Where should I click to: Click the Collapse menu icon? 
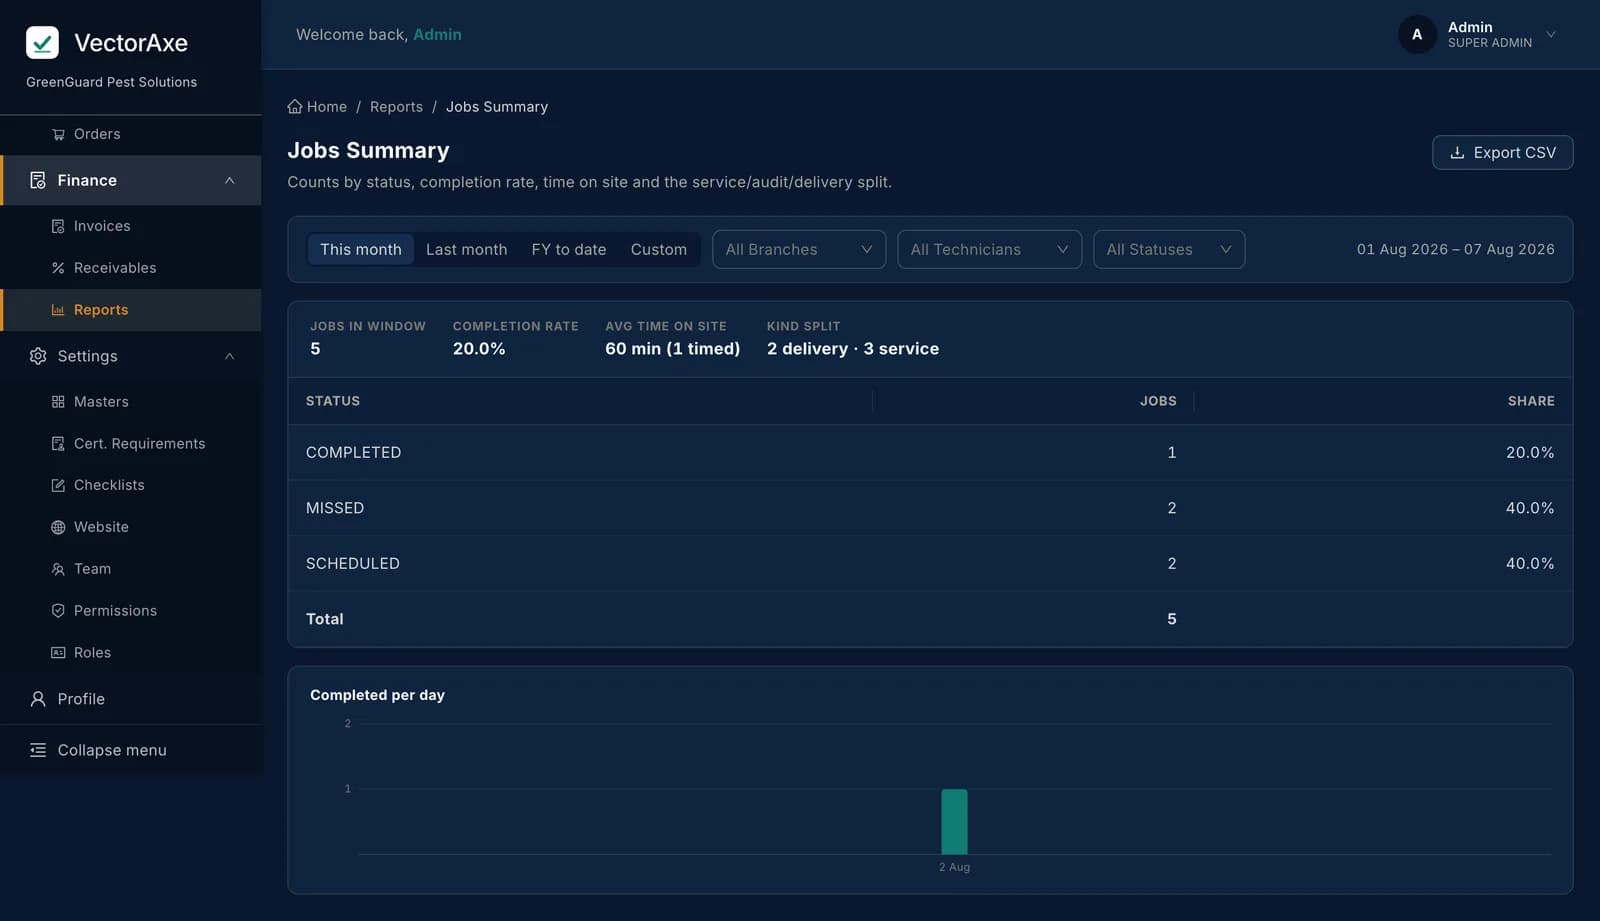pyautogui.click(x=38, y=750)
